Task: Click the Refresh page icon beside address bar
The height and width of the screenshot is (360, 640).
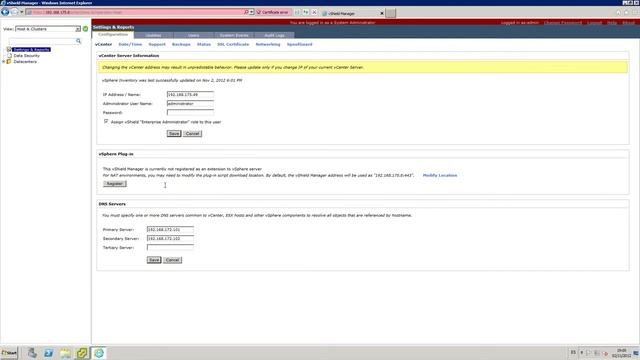Action: click(x=306, y=12)
